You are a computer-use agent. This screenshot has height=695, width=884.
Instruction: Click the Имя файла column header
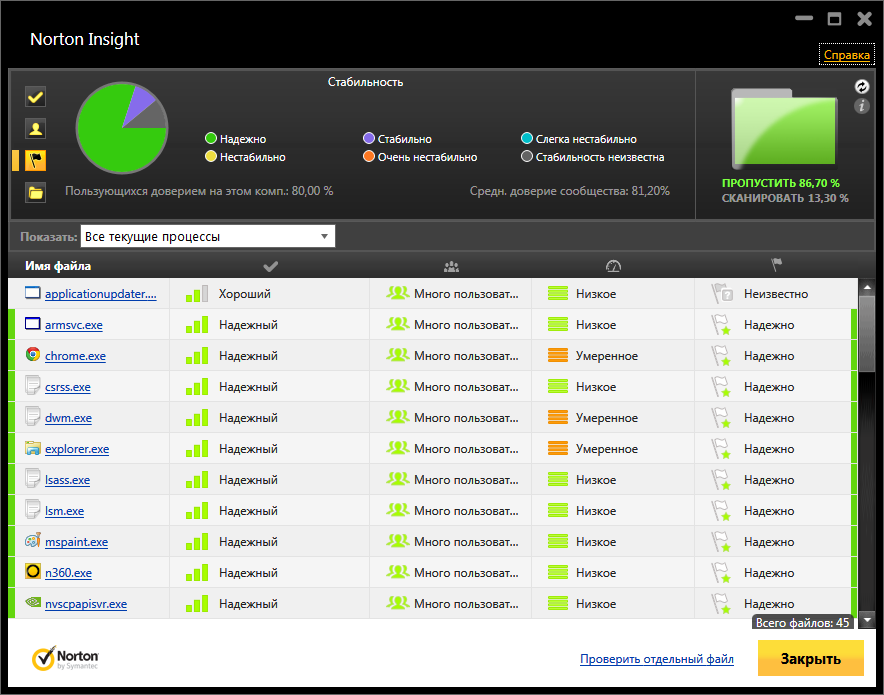click(58, 266)
